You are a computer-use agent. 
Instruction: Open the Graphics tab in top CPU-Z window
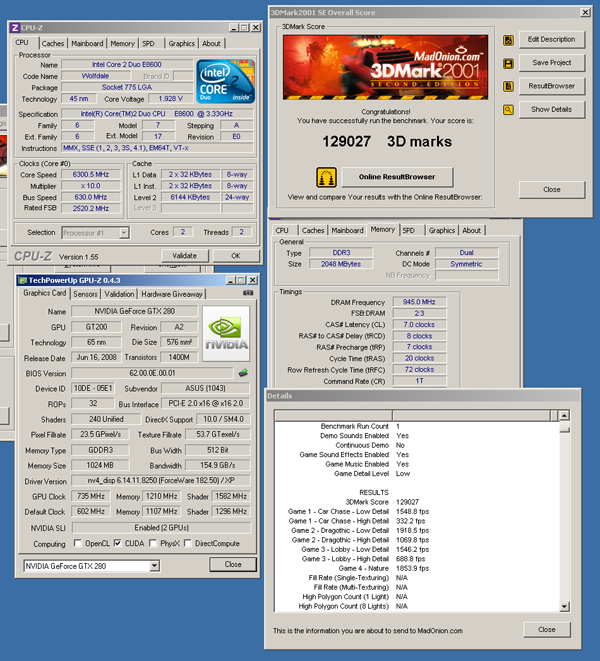(182, 43)
